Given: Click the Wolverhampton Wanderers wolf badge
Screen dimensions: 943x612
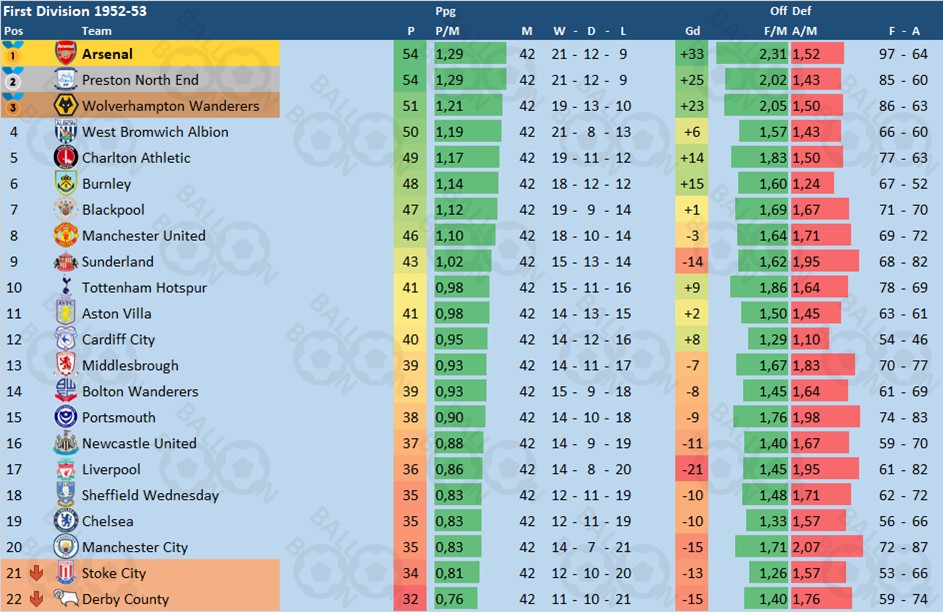Looking at the screenshot, I should pyautogui.click(x=66, y=105).
